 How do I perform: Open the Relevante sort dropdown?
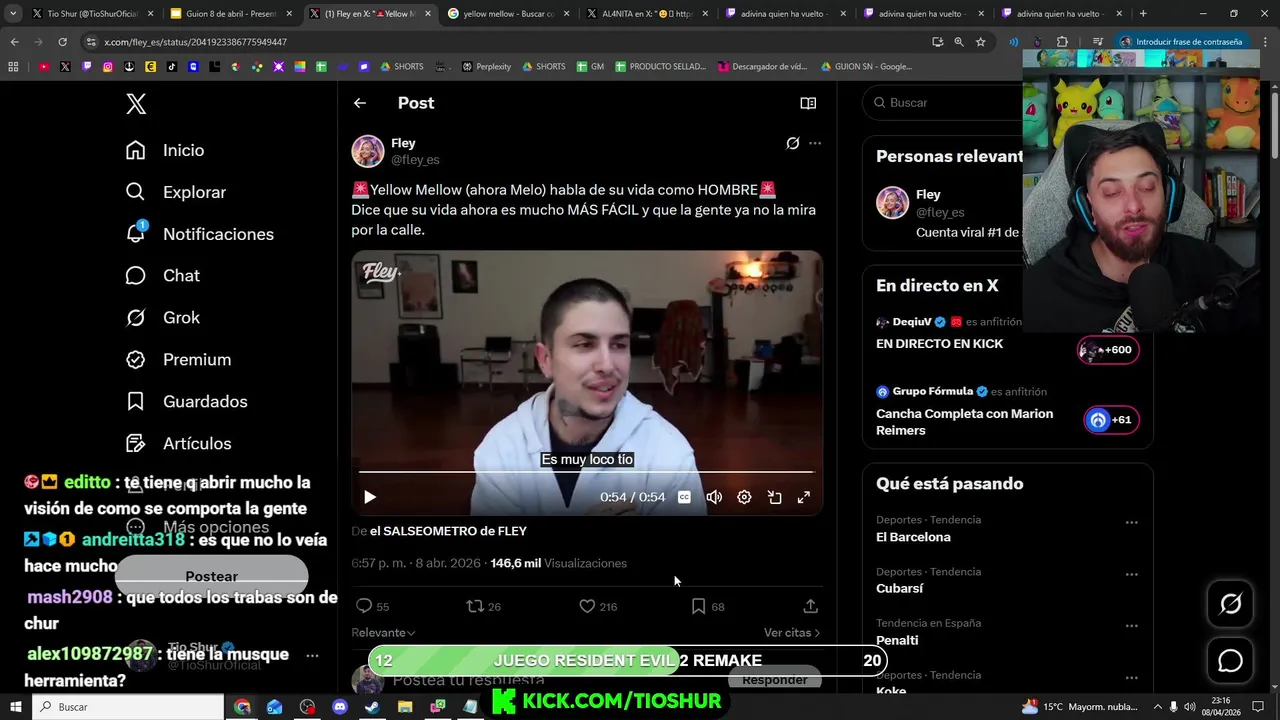pos(383,633)
